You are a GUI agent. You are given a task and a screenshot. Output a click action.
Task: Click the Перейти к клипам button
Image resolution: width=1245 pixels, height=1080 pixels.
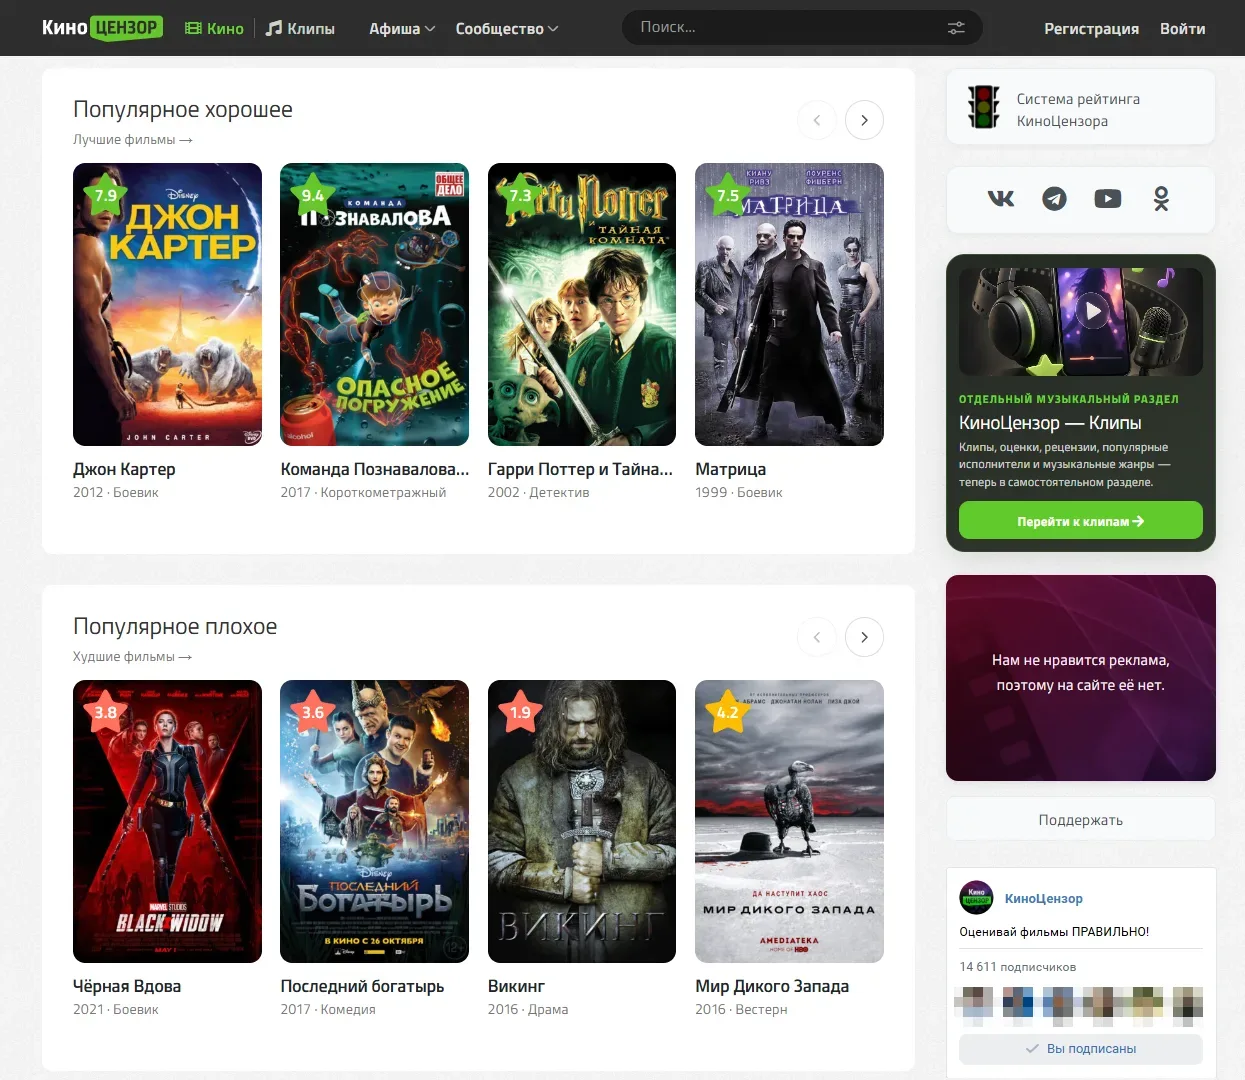click(x=1081, y=521)
